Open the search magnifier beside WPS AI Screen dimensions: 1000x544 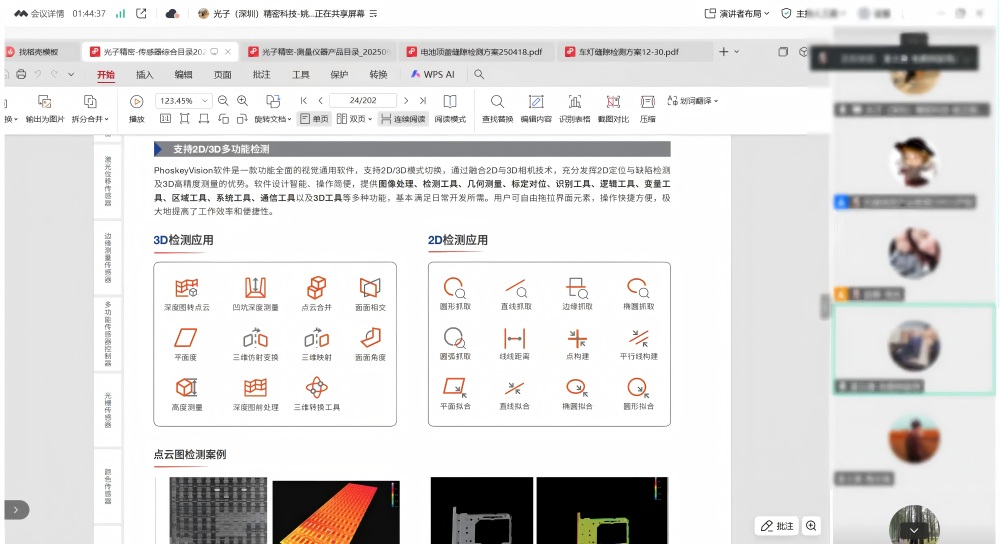(x=479, y=75)
